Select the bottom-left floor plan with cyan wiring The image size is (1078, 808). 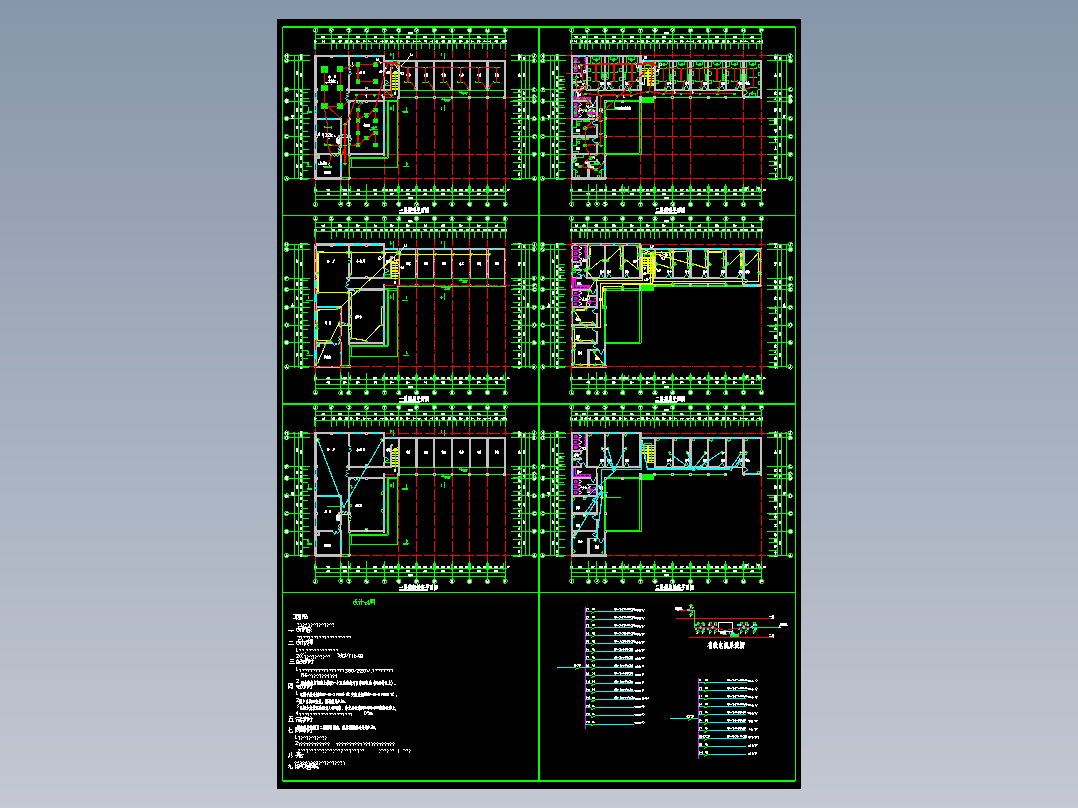(x=410, y=499)
